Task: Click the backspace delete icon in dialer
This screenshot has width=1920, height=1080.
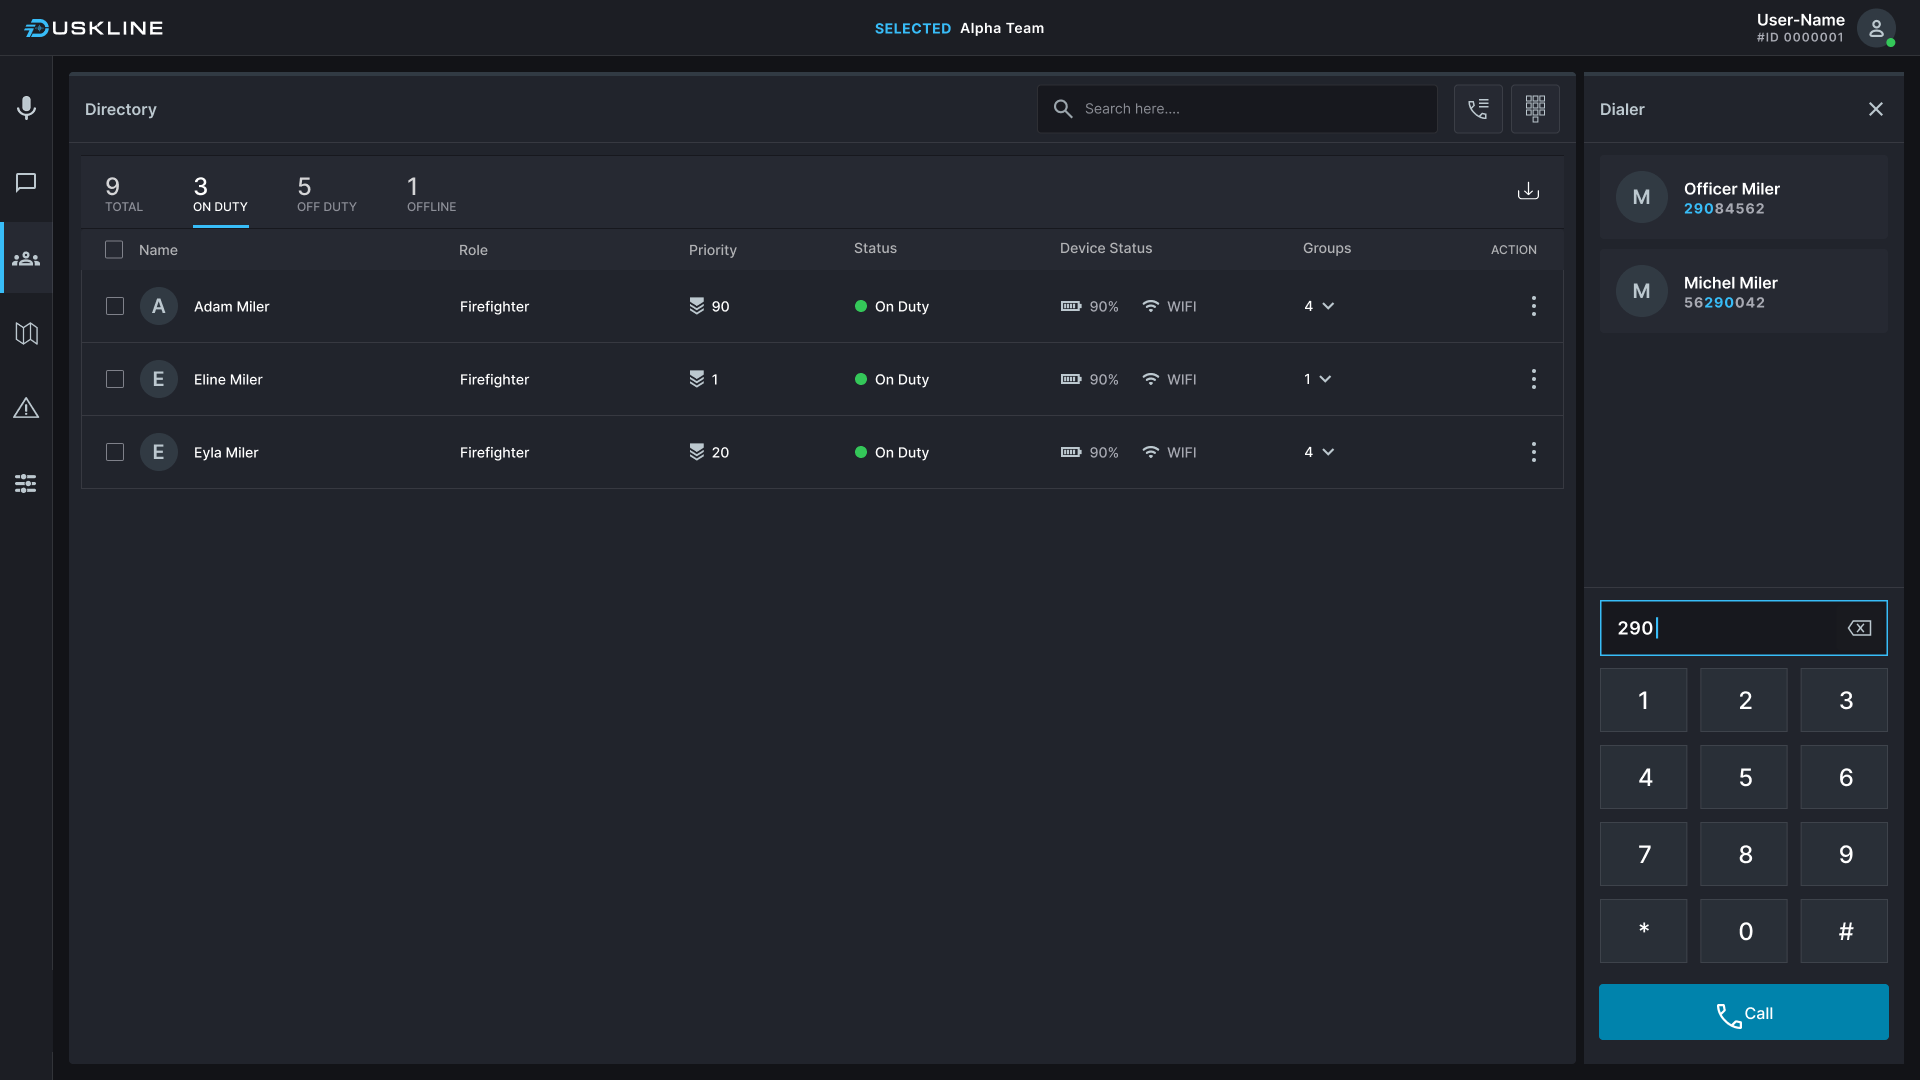Action: [x=1859, y=628]
